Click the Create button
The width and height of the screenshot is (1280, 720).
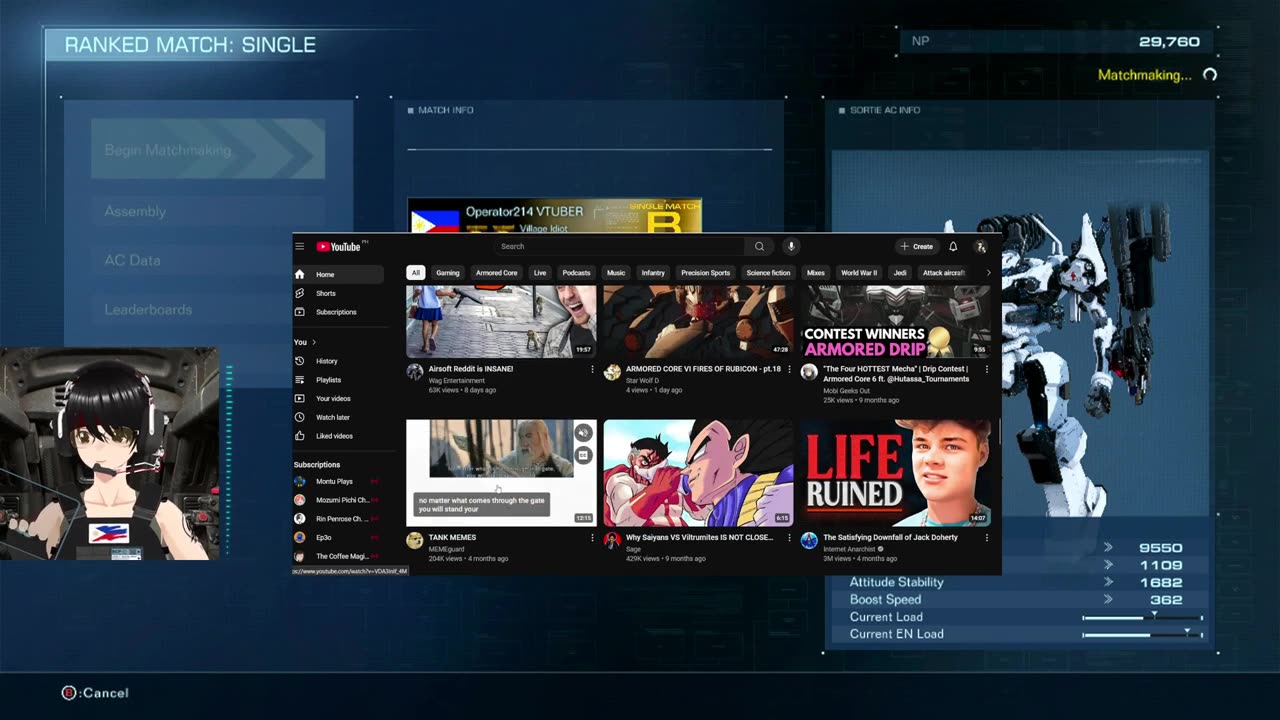pos(916,246)
